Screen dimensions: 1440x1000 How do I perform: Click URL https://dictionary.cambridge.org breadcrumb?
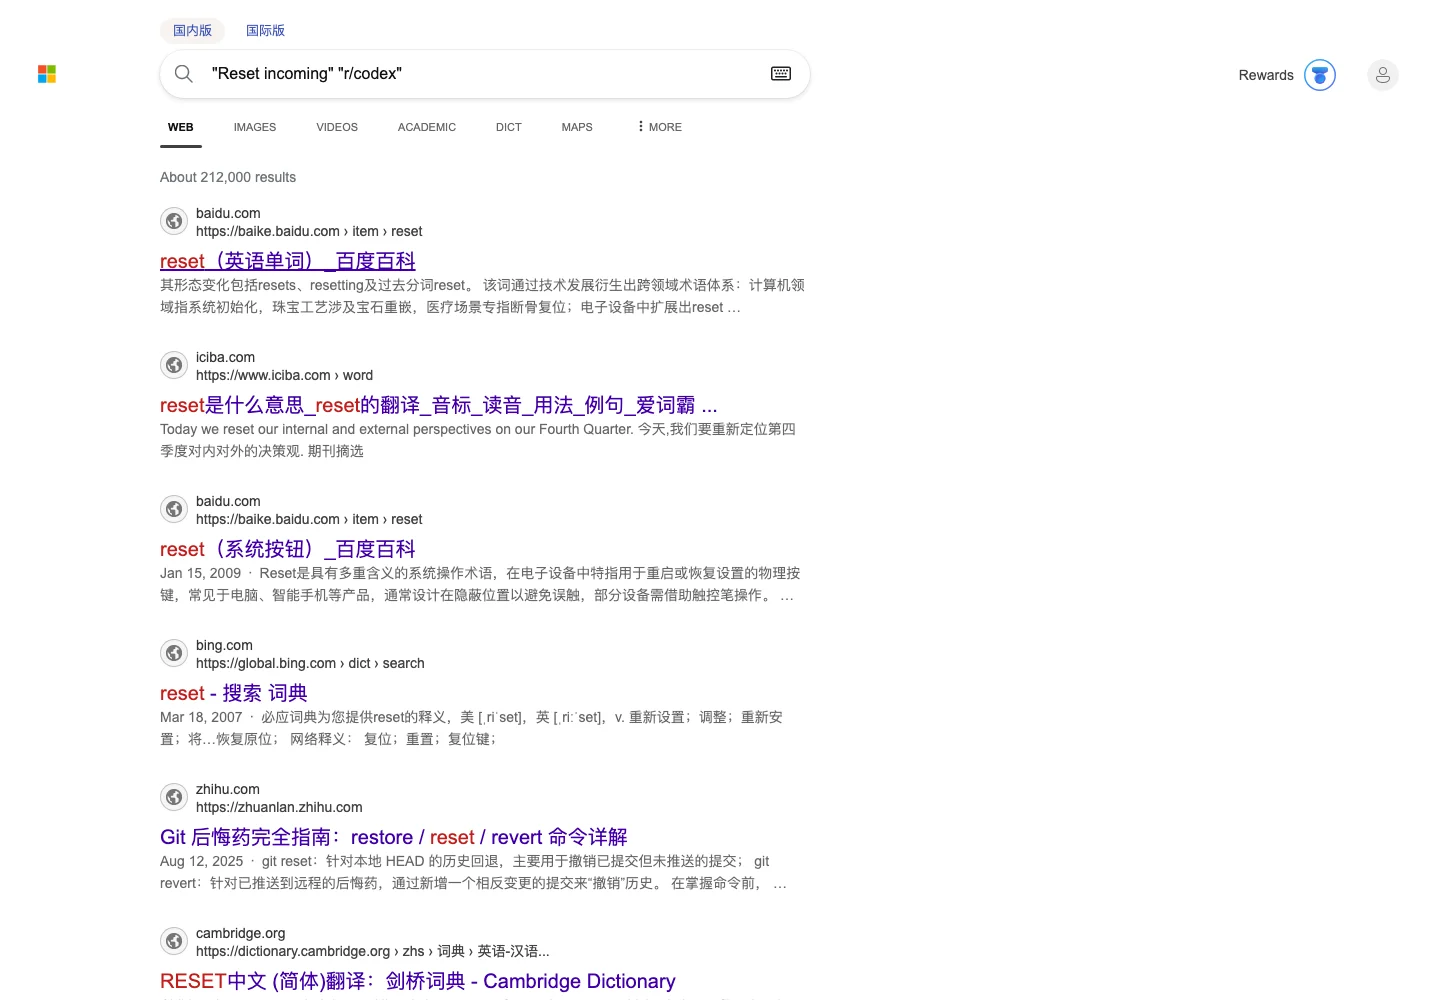coord(373,951)
